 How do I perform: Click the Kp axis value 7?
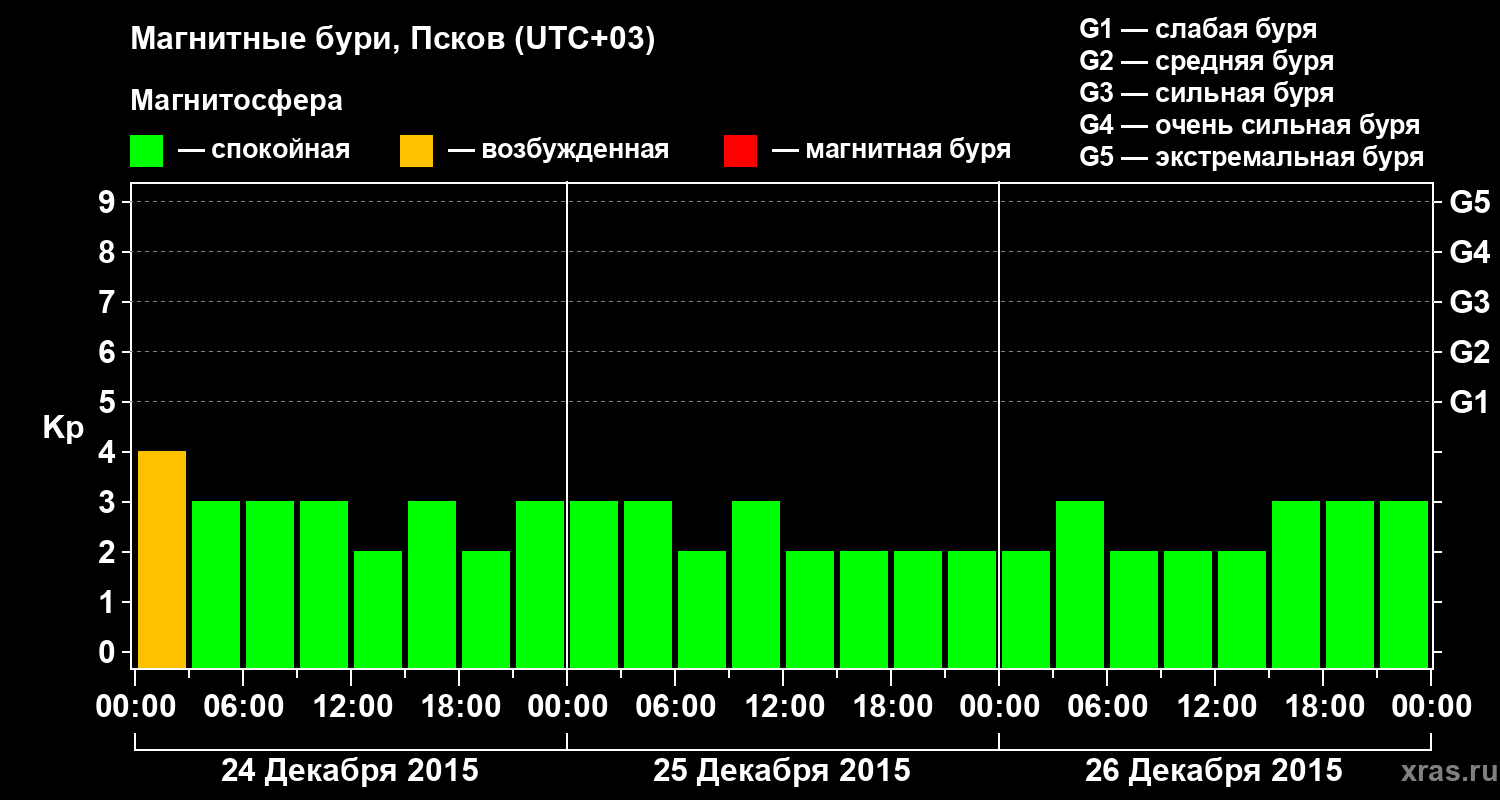(109, 302)
